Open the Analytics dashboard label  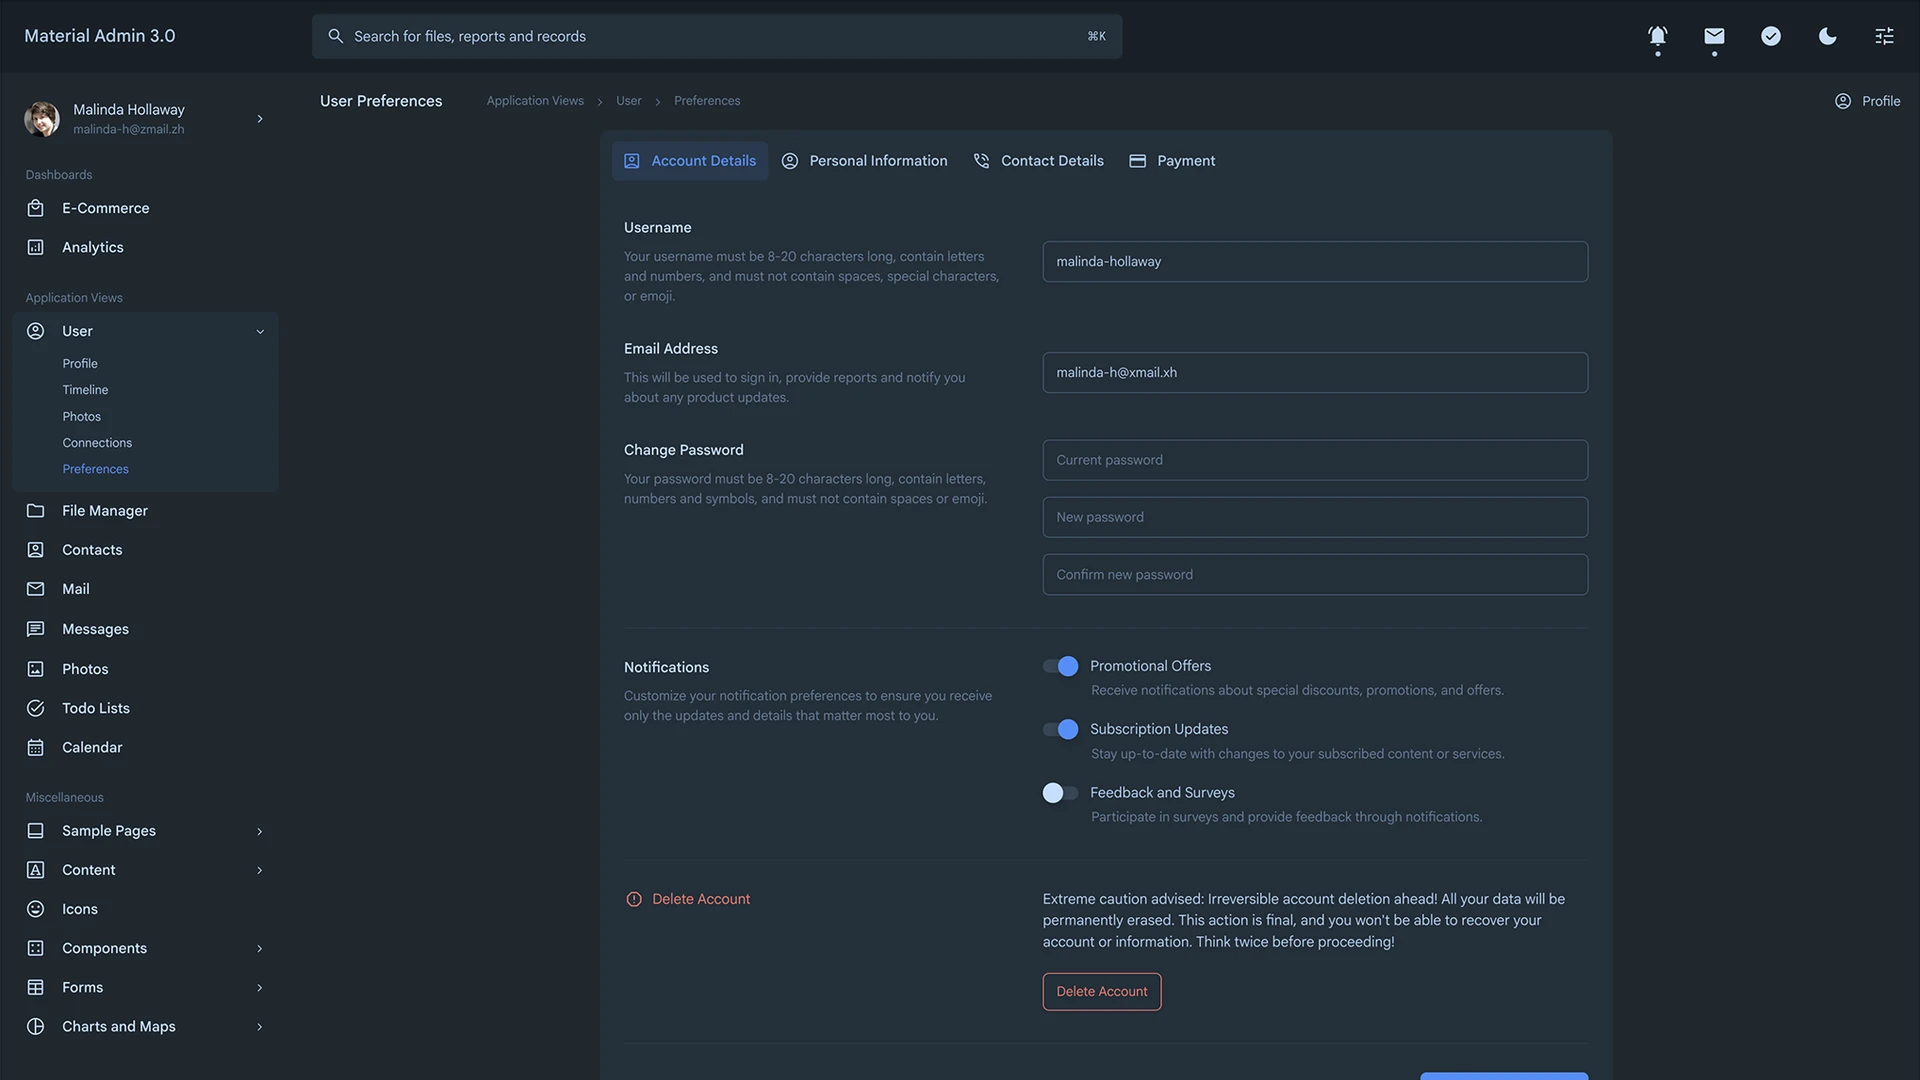coord(93,247)
